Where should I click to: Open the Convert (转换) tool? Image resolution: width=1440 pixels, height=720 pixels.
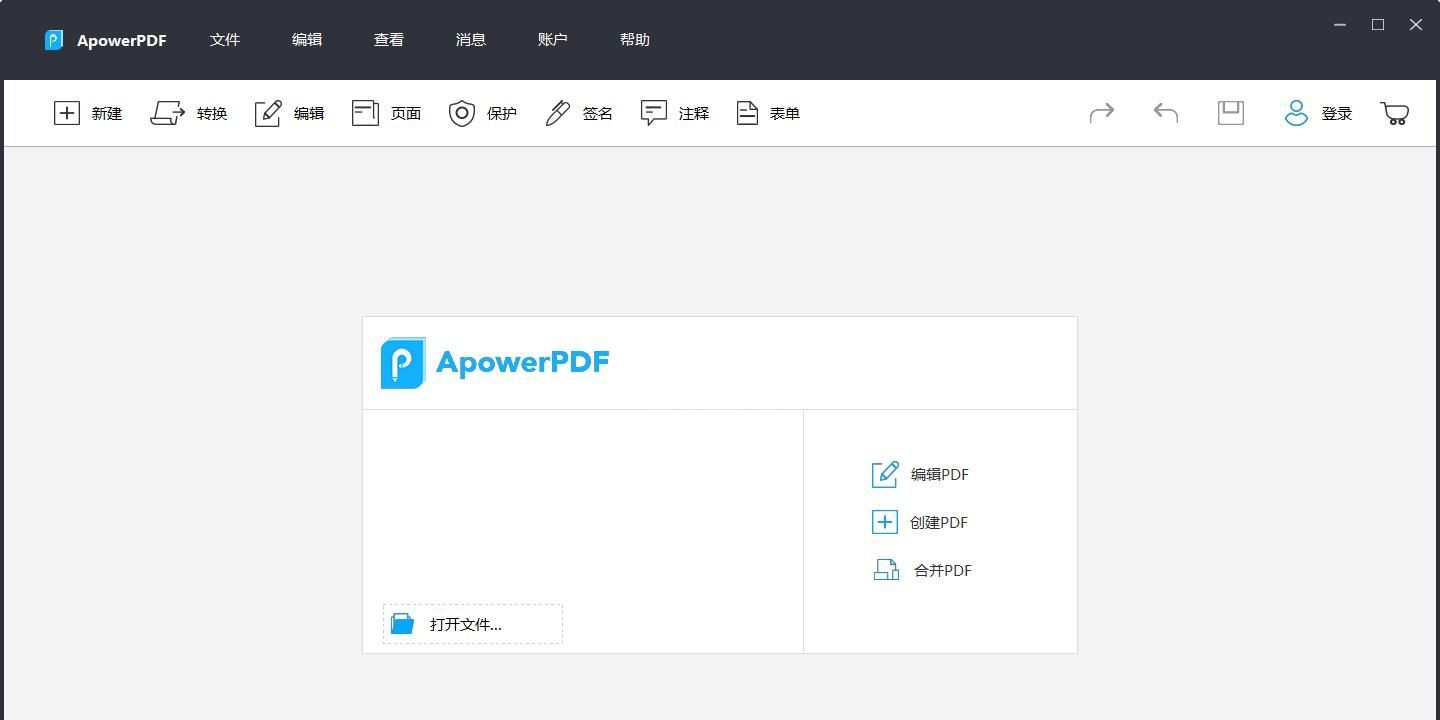[168, 113]
